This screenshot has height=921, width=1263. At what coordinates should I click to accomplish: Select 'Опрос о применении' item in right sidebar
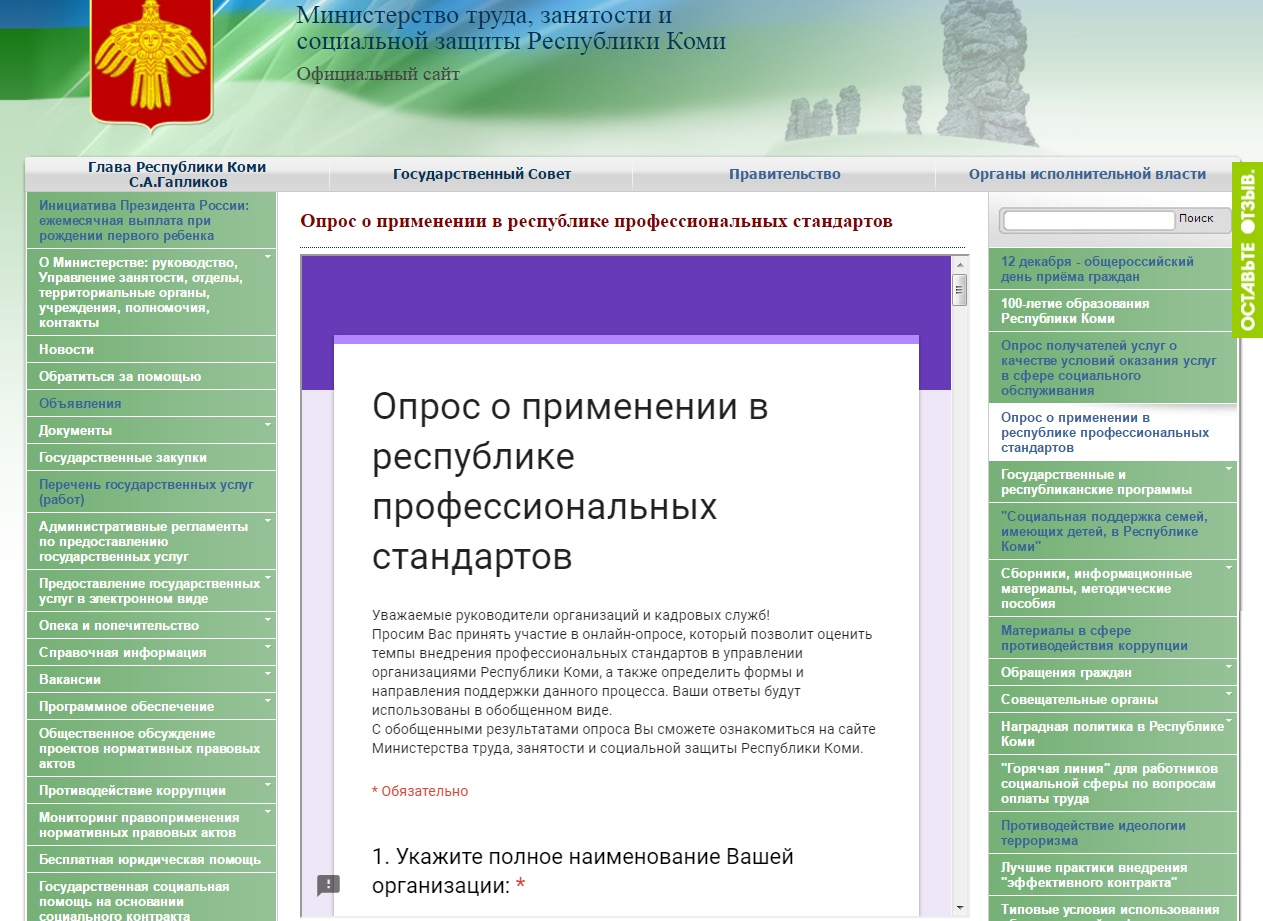click(1112, 433)
